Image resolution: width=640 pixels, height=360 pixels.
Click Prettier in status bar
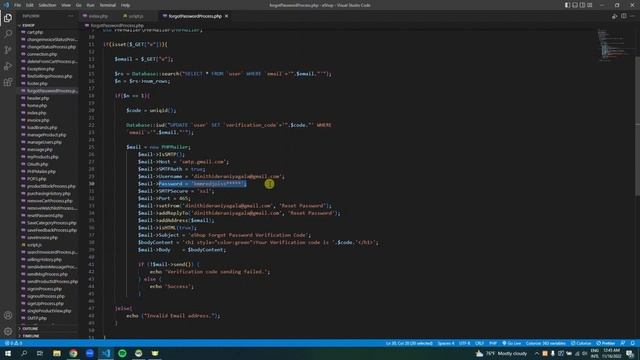(606, 343)
